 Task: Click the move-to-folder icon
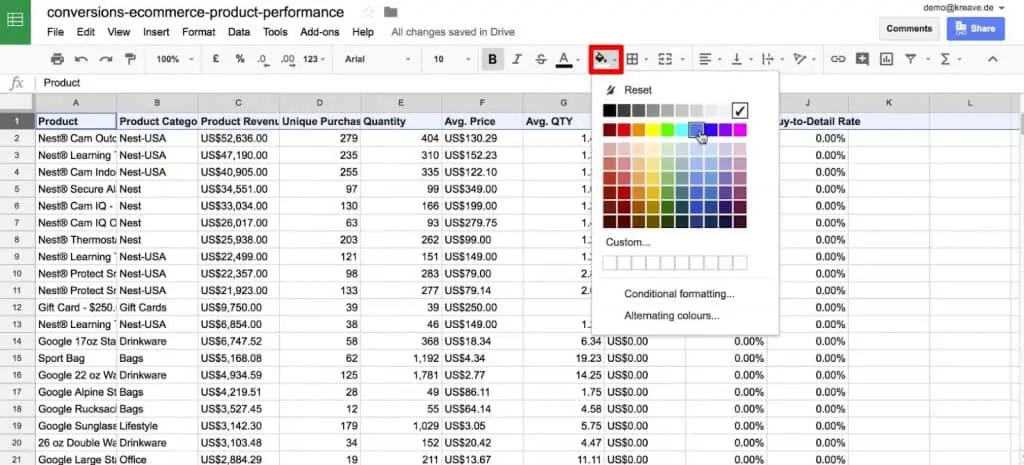pyautogui.click(x=391, y=12)
